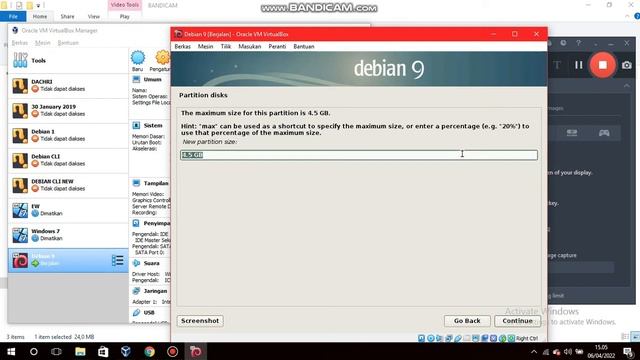640x360 pixels.
Task: Show hidden system tray icons chevron
Action: 534,352
